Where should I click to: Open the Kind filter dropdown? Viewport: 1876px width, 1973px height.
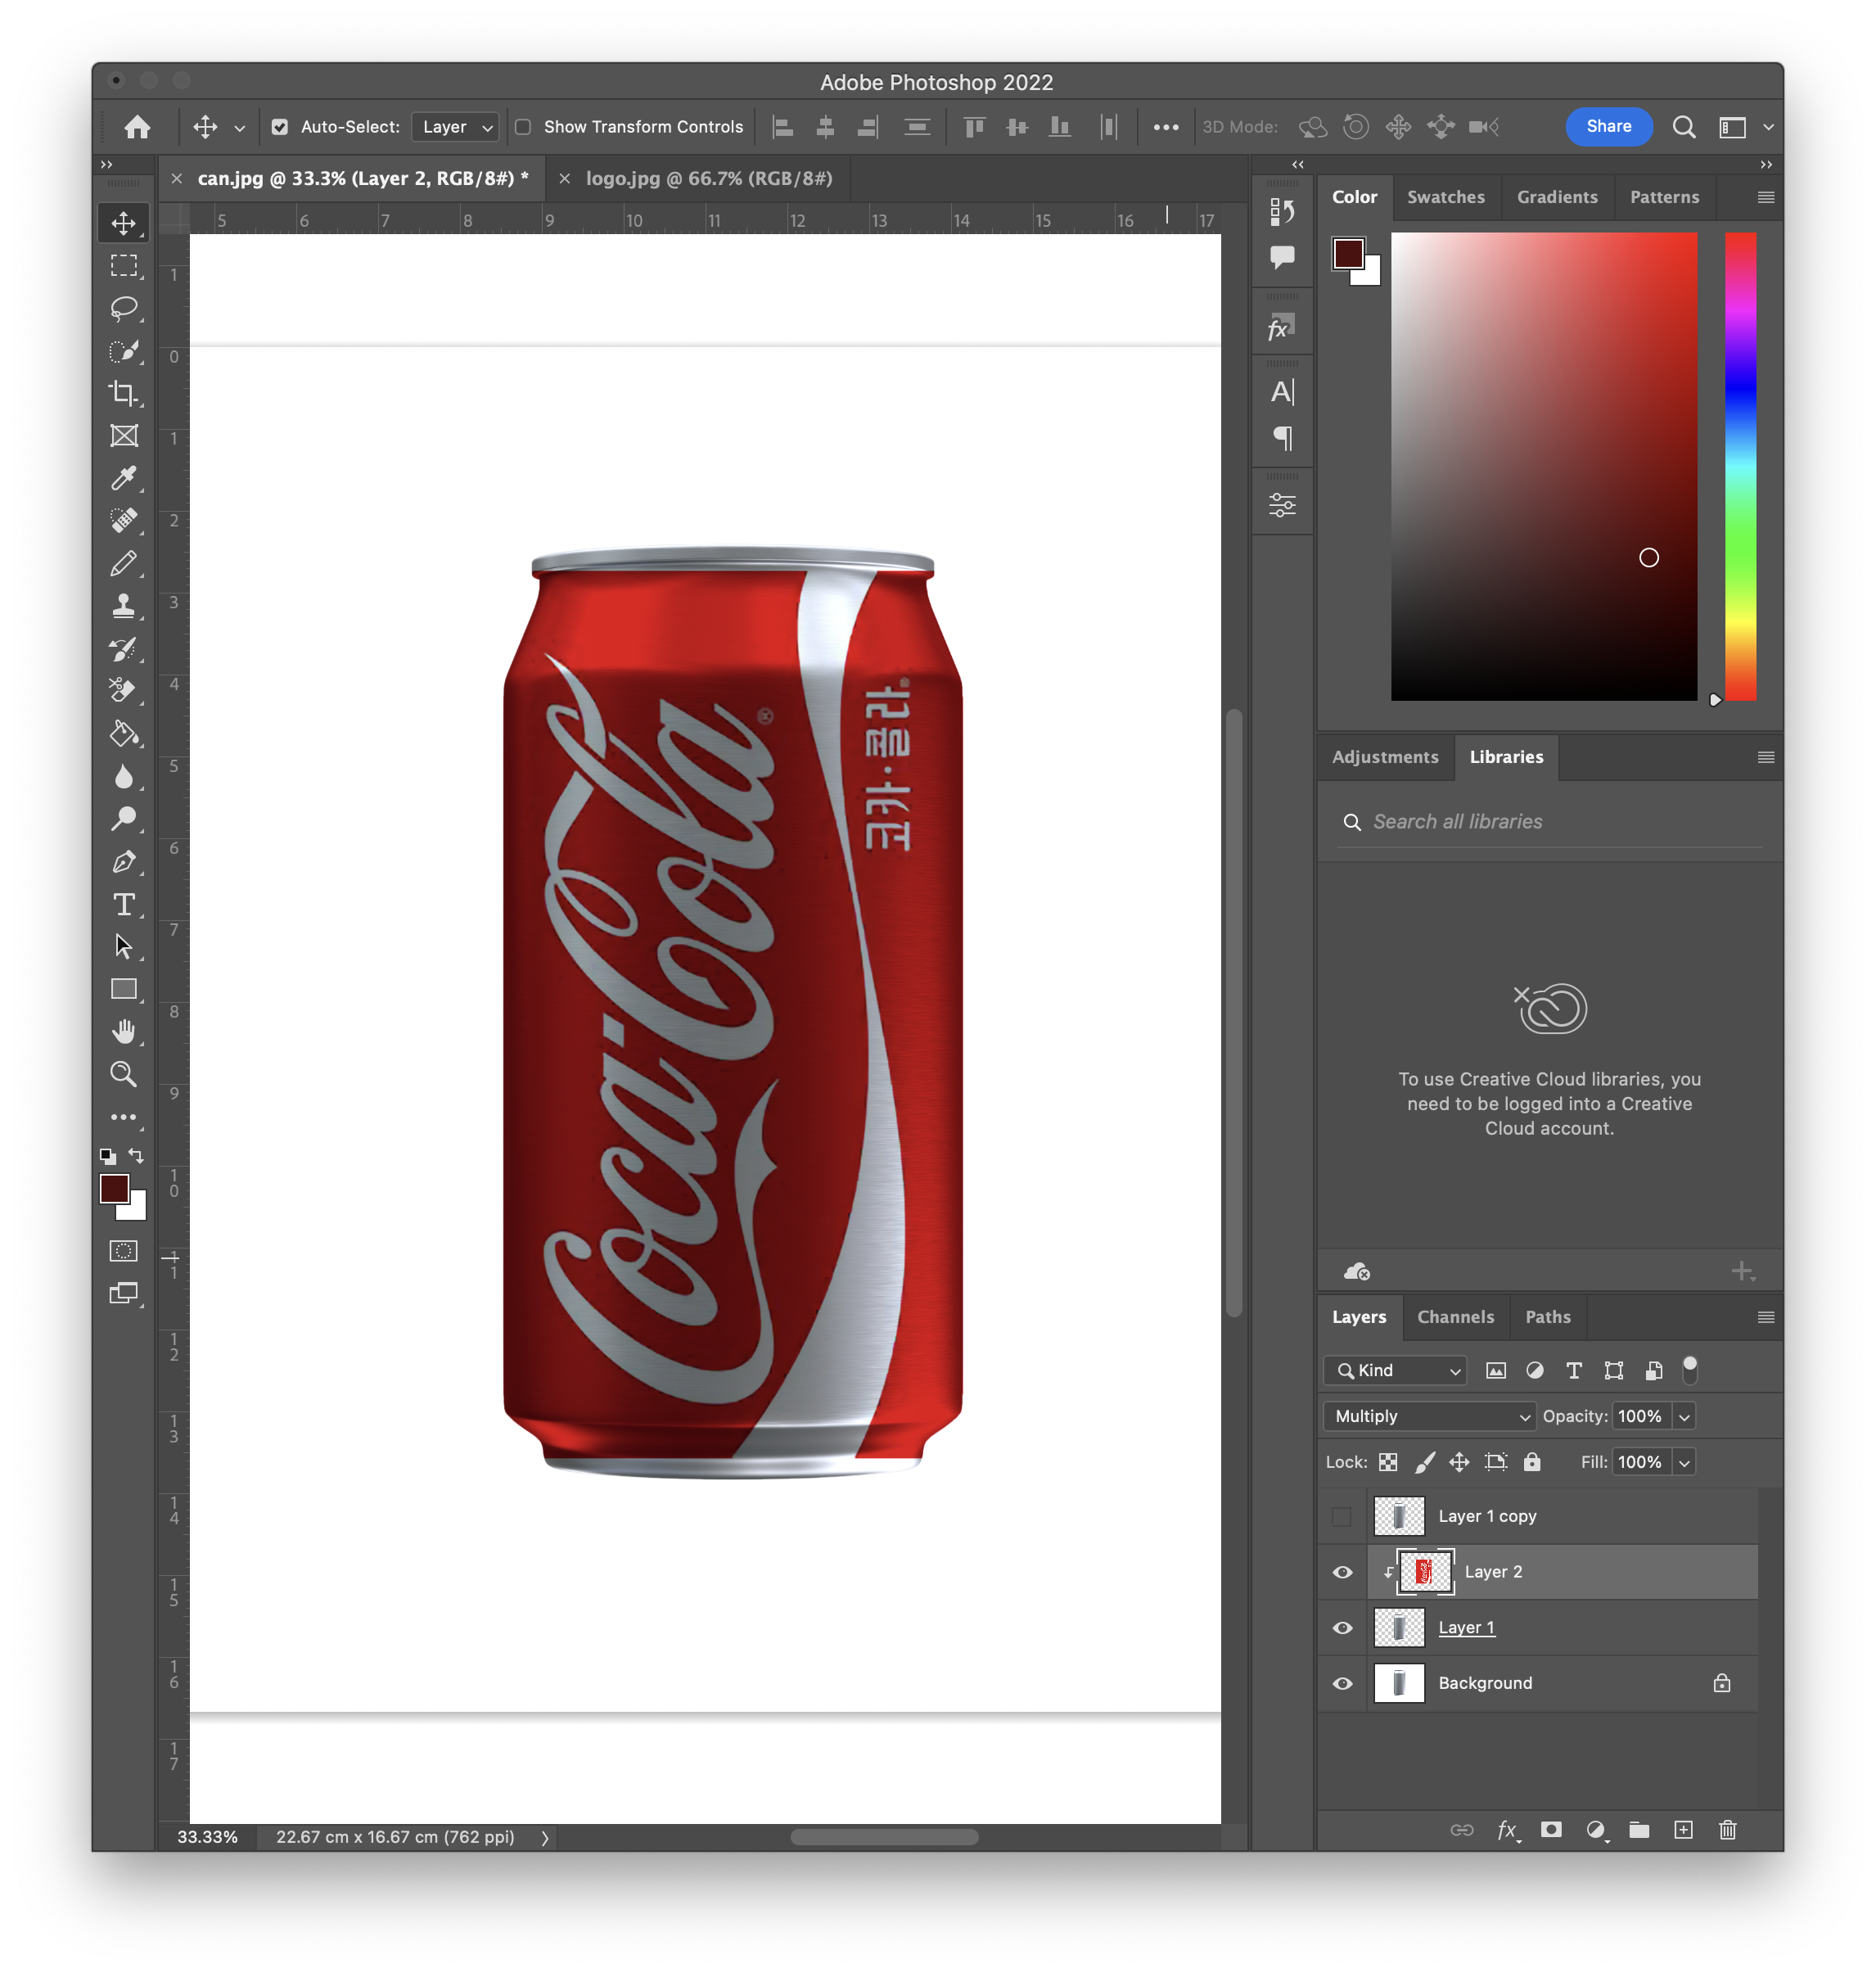(1396, 1370)
